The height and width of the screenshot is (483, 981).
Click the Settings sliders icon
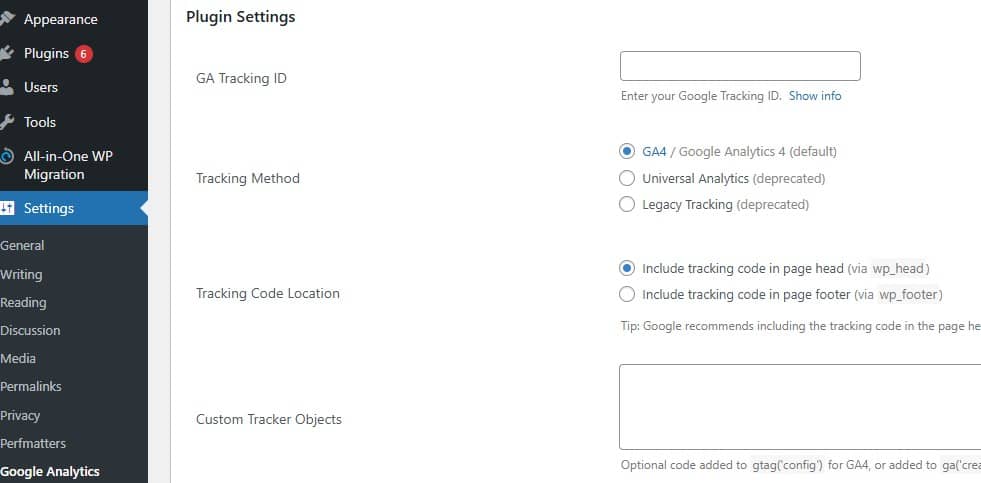tap(7, 208)
